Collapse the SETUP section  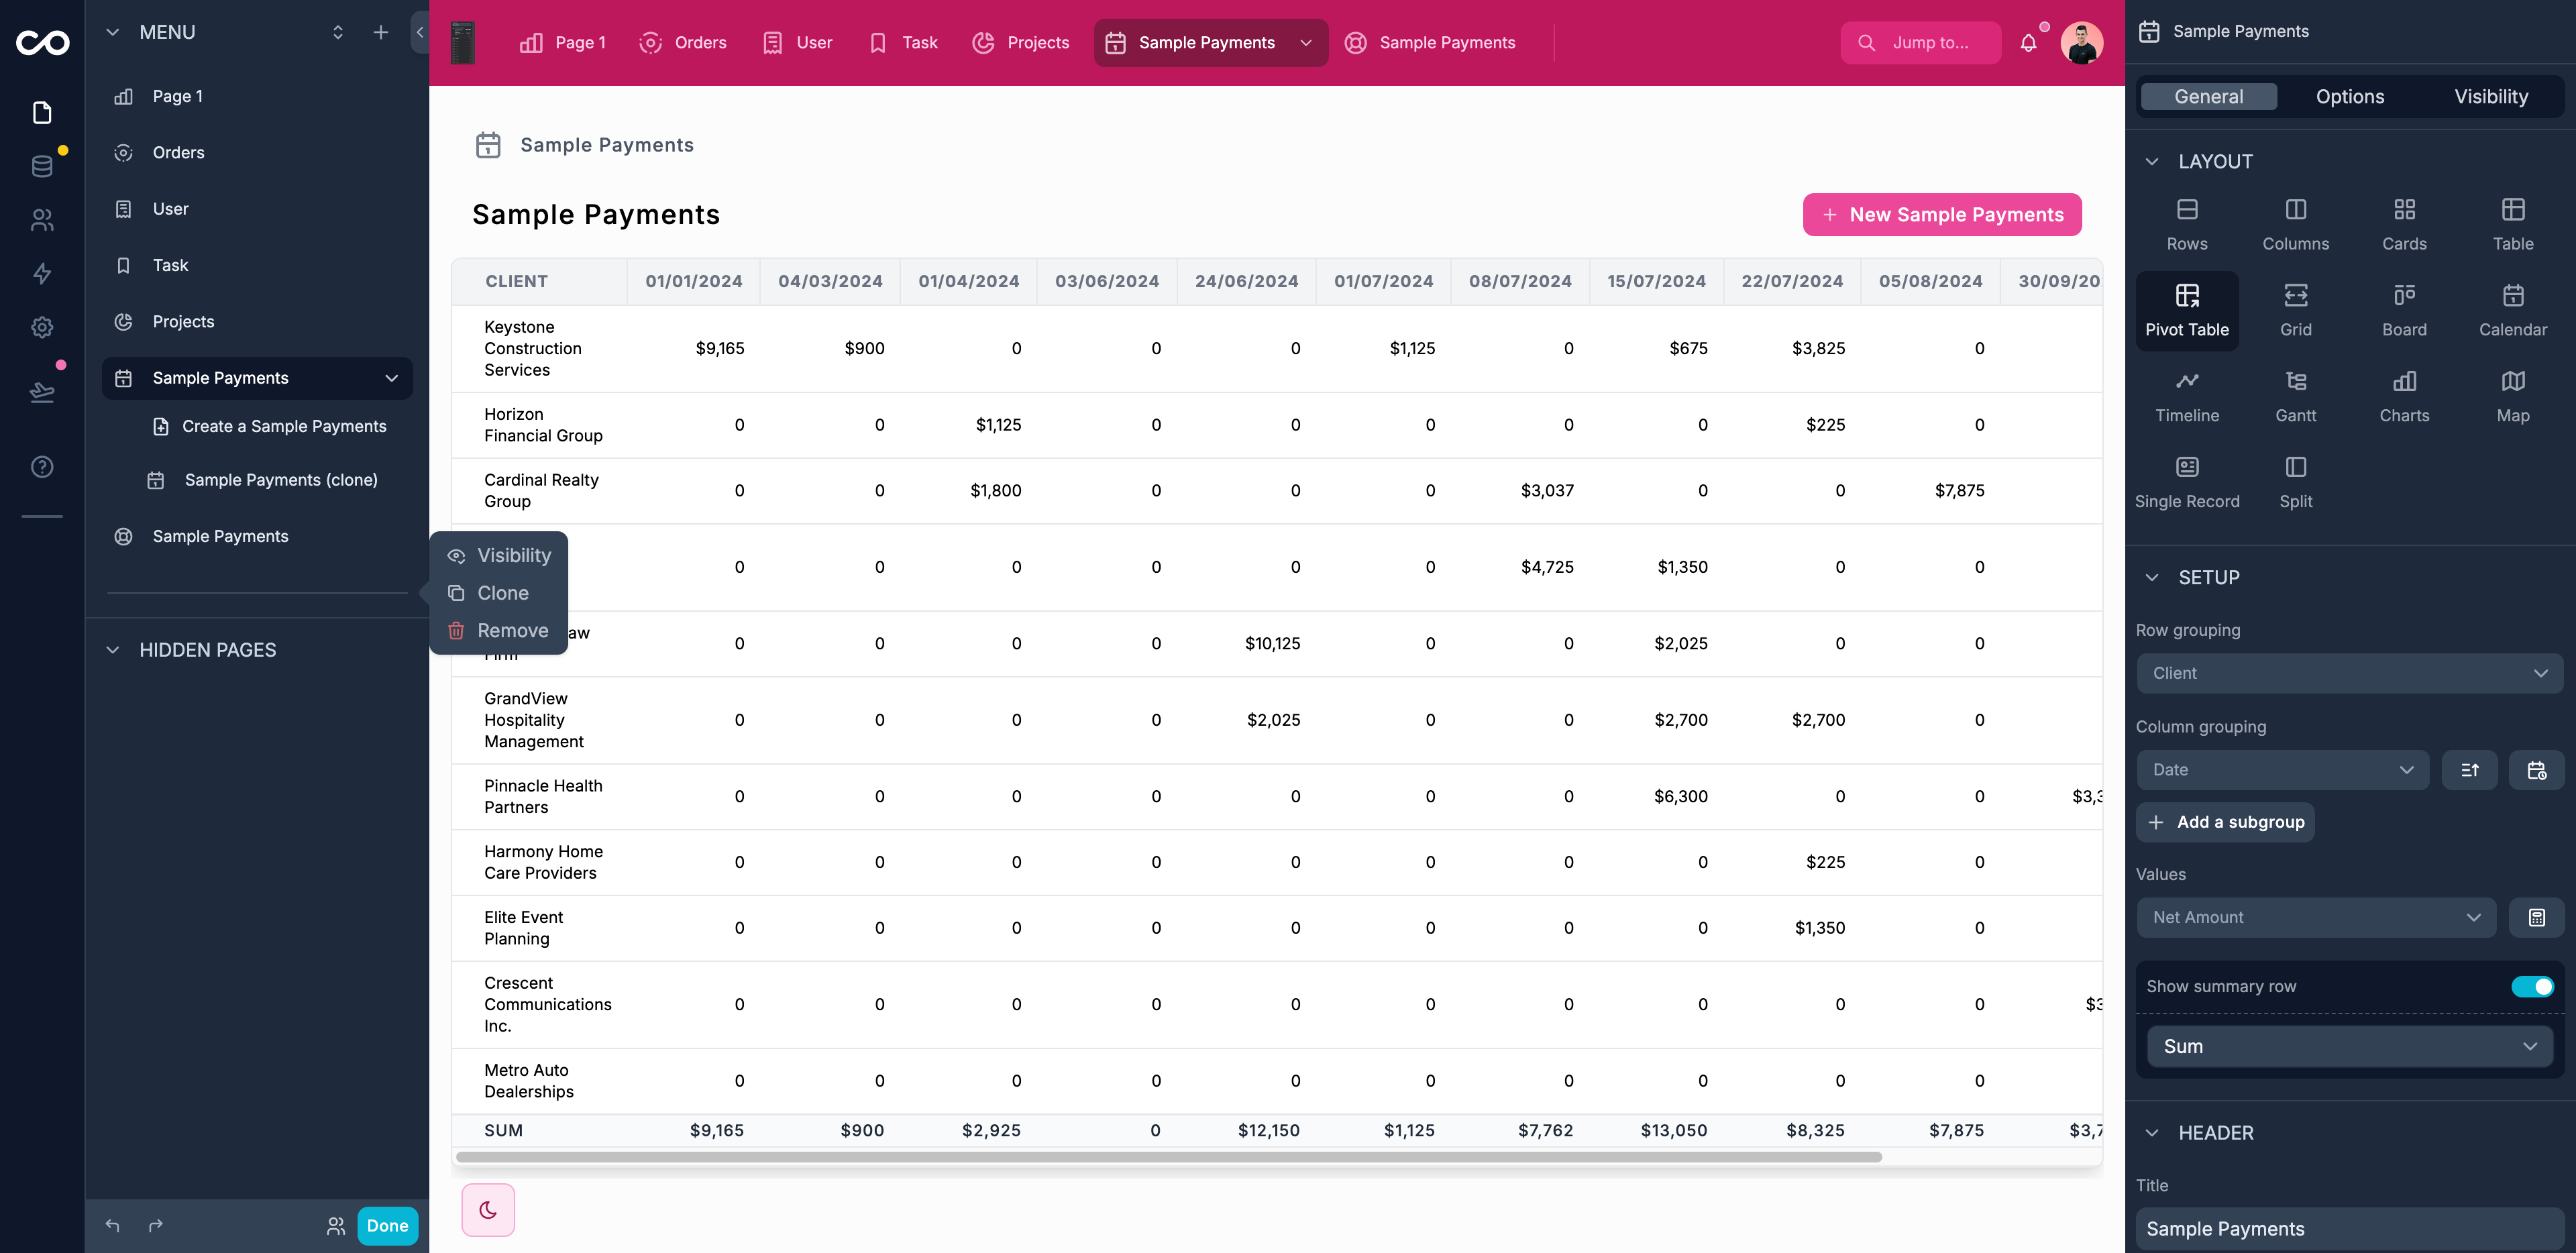(2152, 577)
